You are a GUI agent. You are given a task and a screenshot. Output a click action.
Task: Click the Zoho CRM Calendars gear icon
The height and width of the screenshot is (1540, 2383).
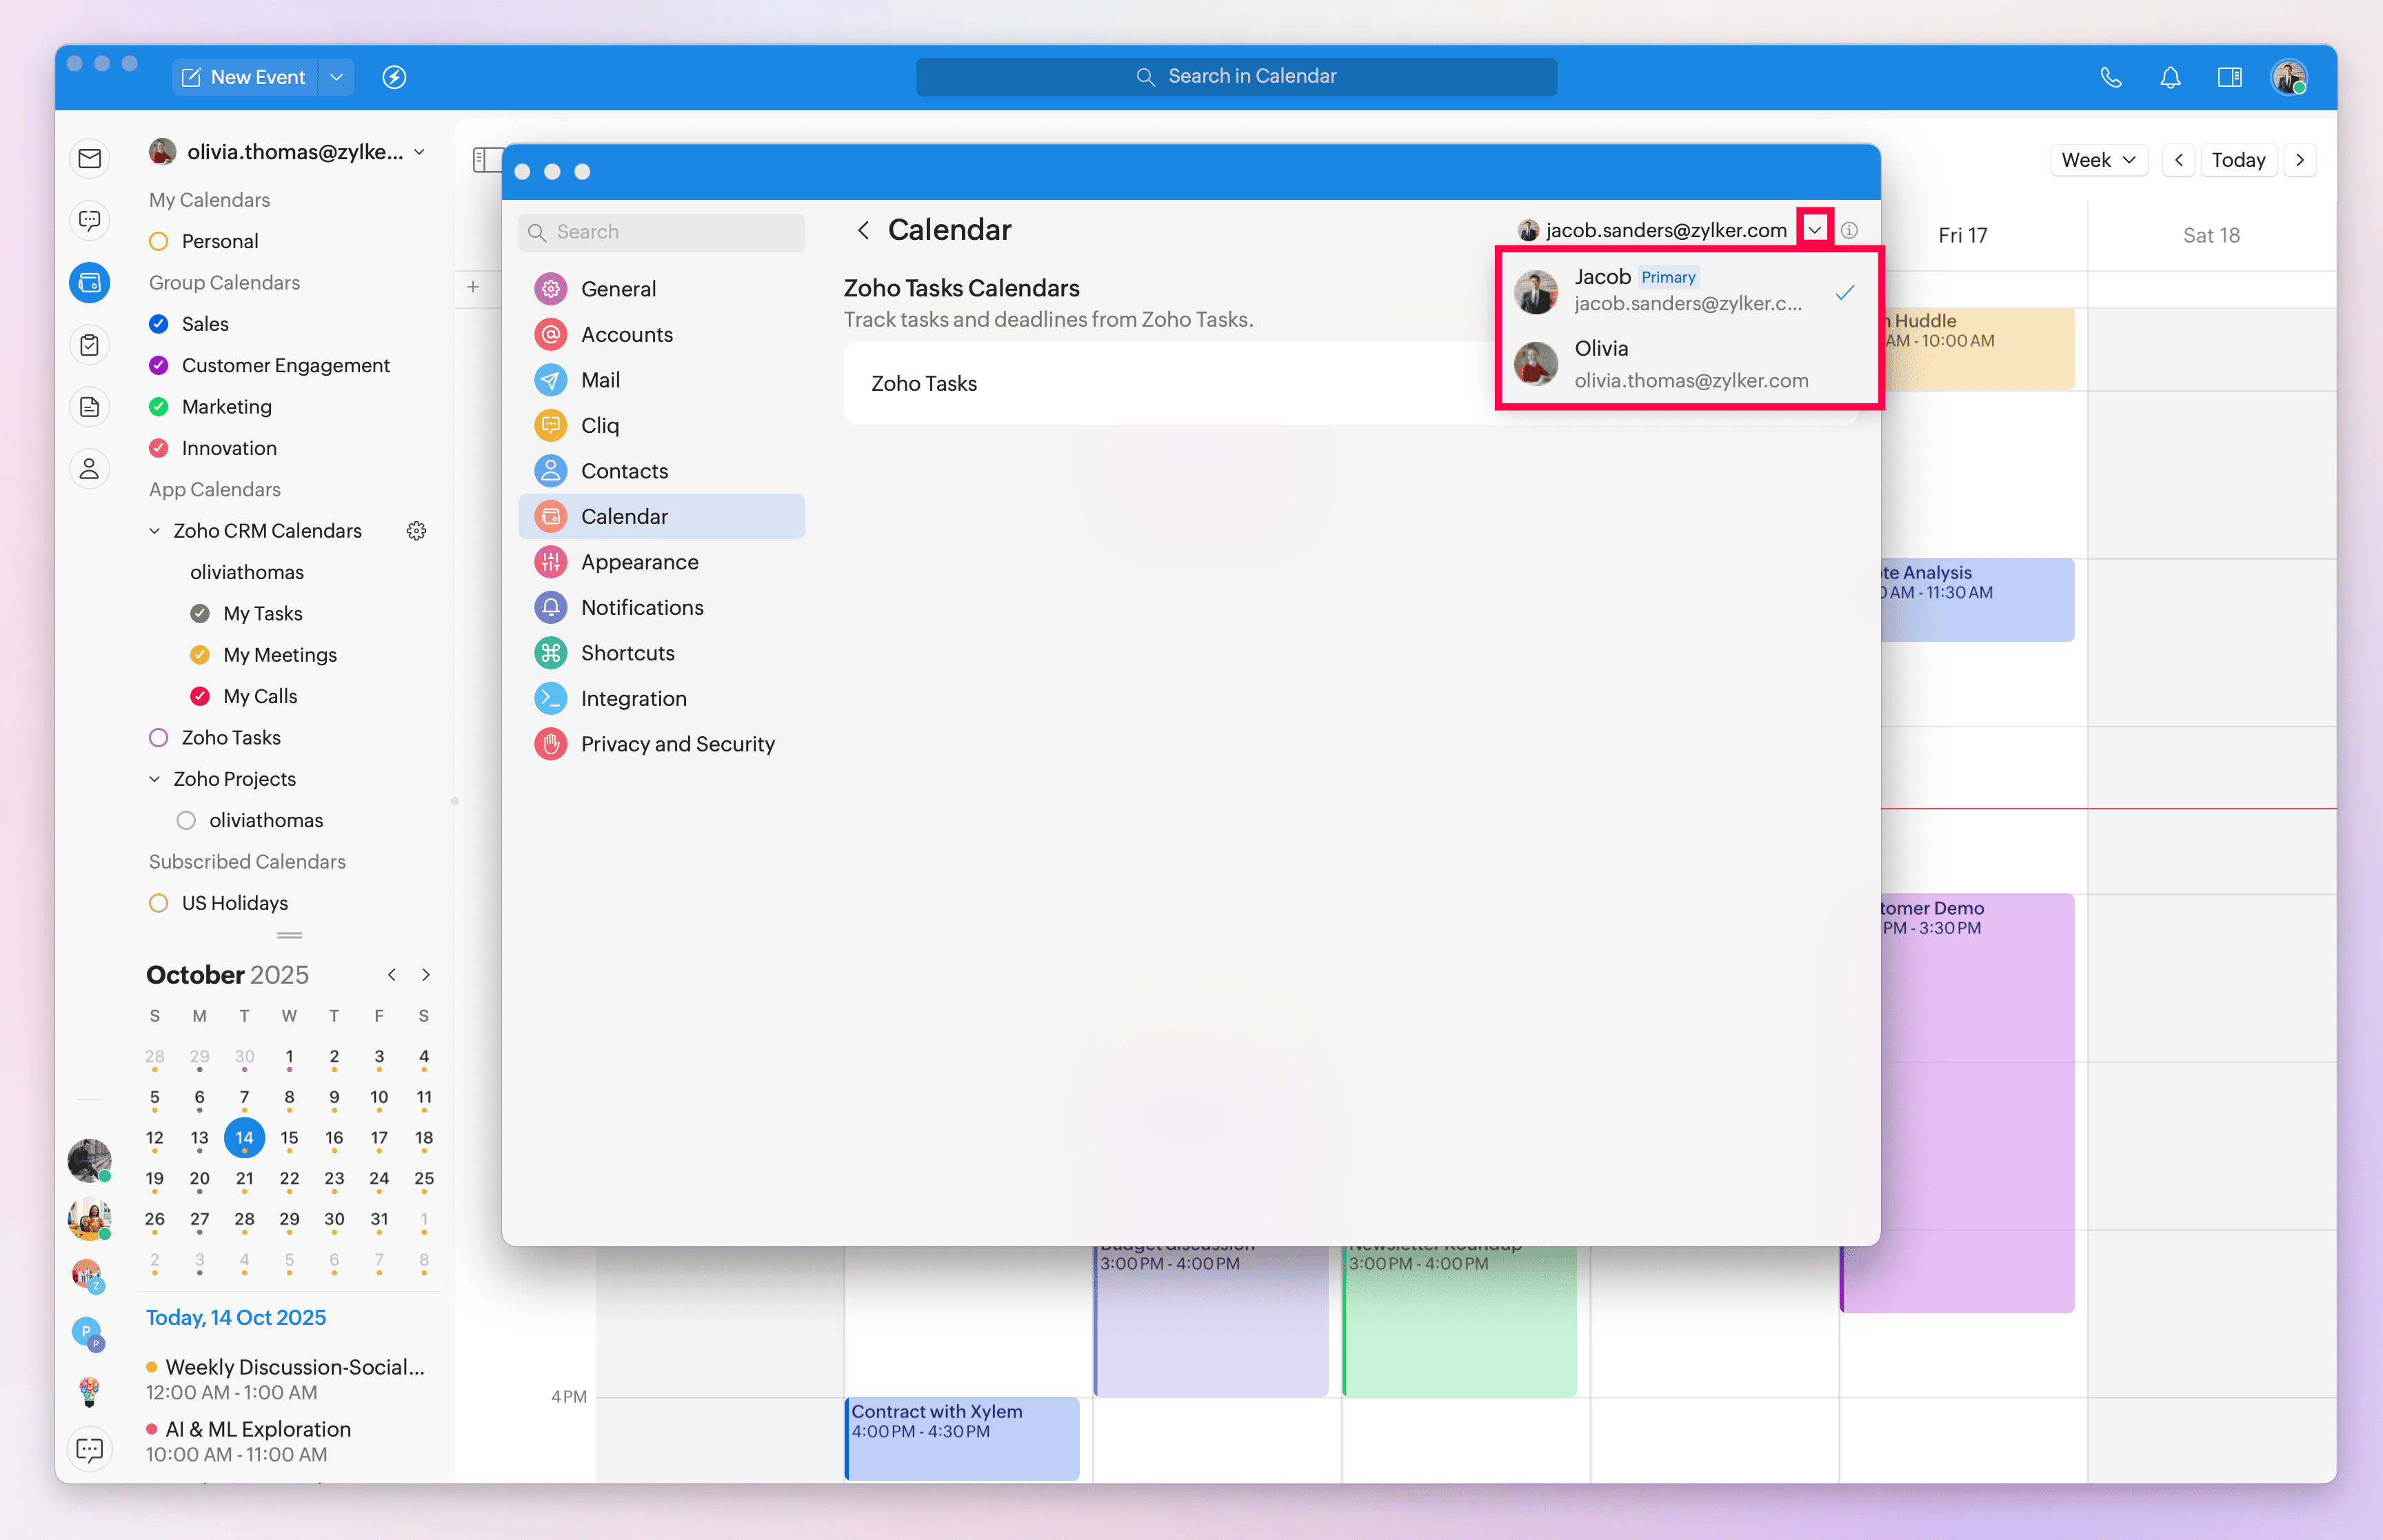point(416,531)
